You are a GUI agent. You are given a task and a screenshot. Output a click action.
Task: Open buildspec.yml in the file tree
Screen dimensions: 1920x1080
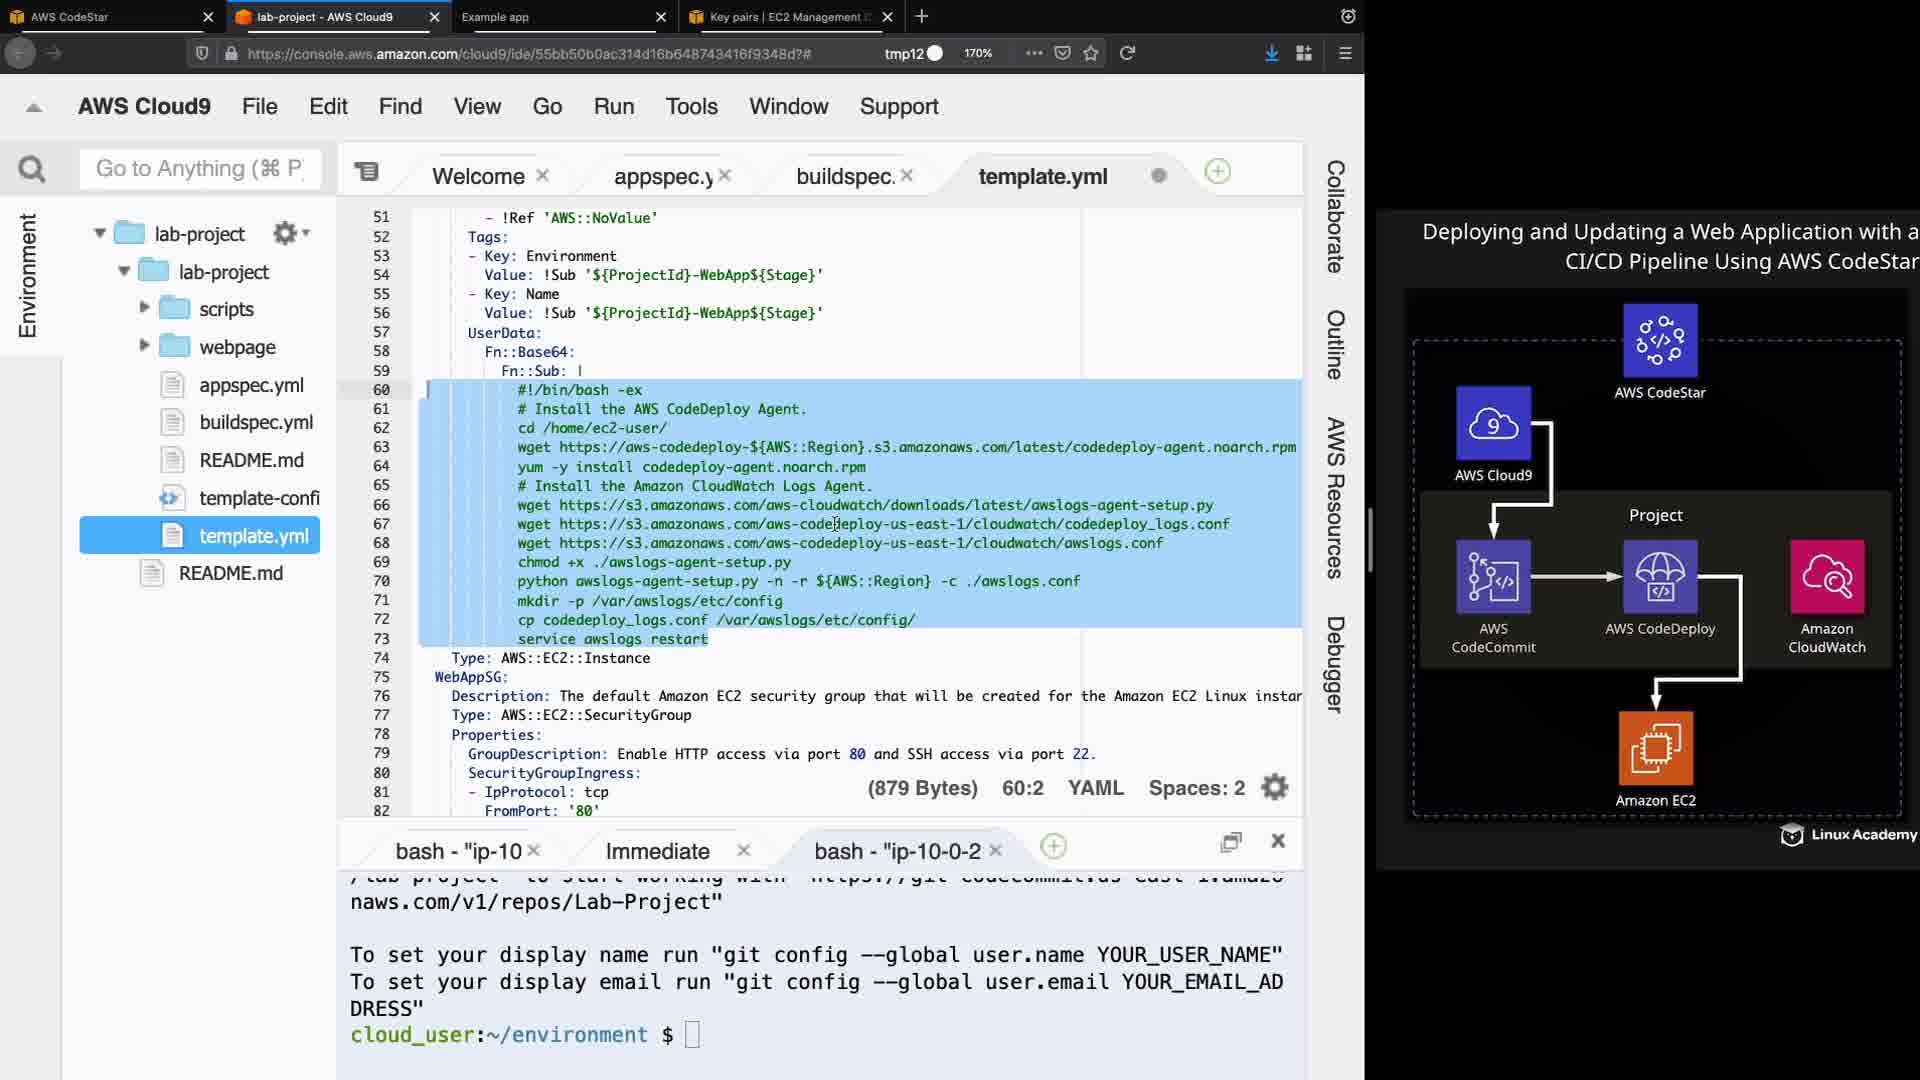(256, 422)
